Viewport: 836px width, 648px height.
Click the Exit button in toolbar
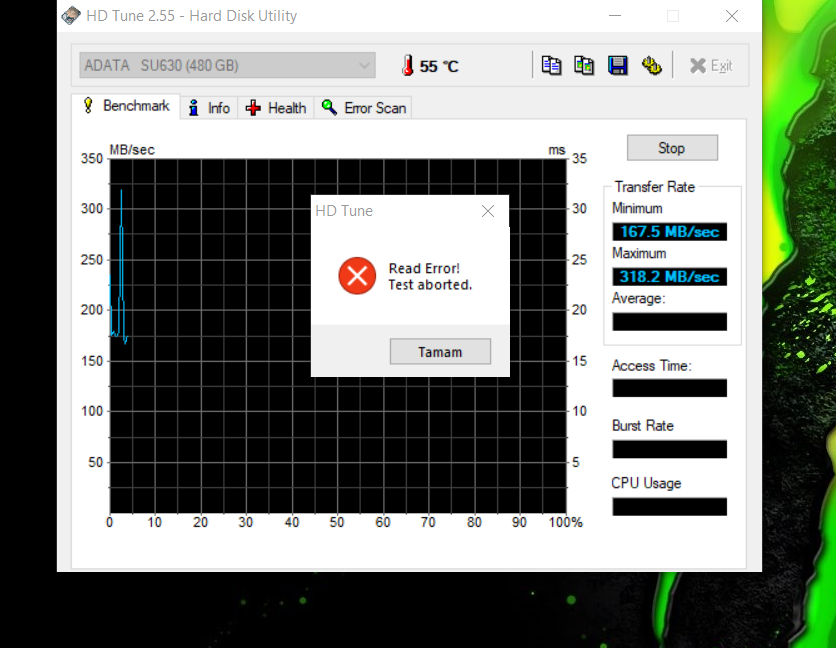[x=711, y=66]
